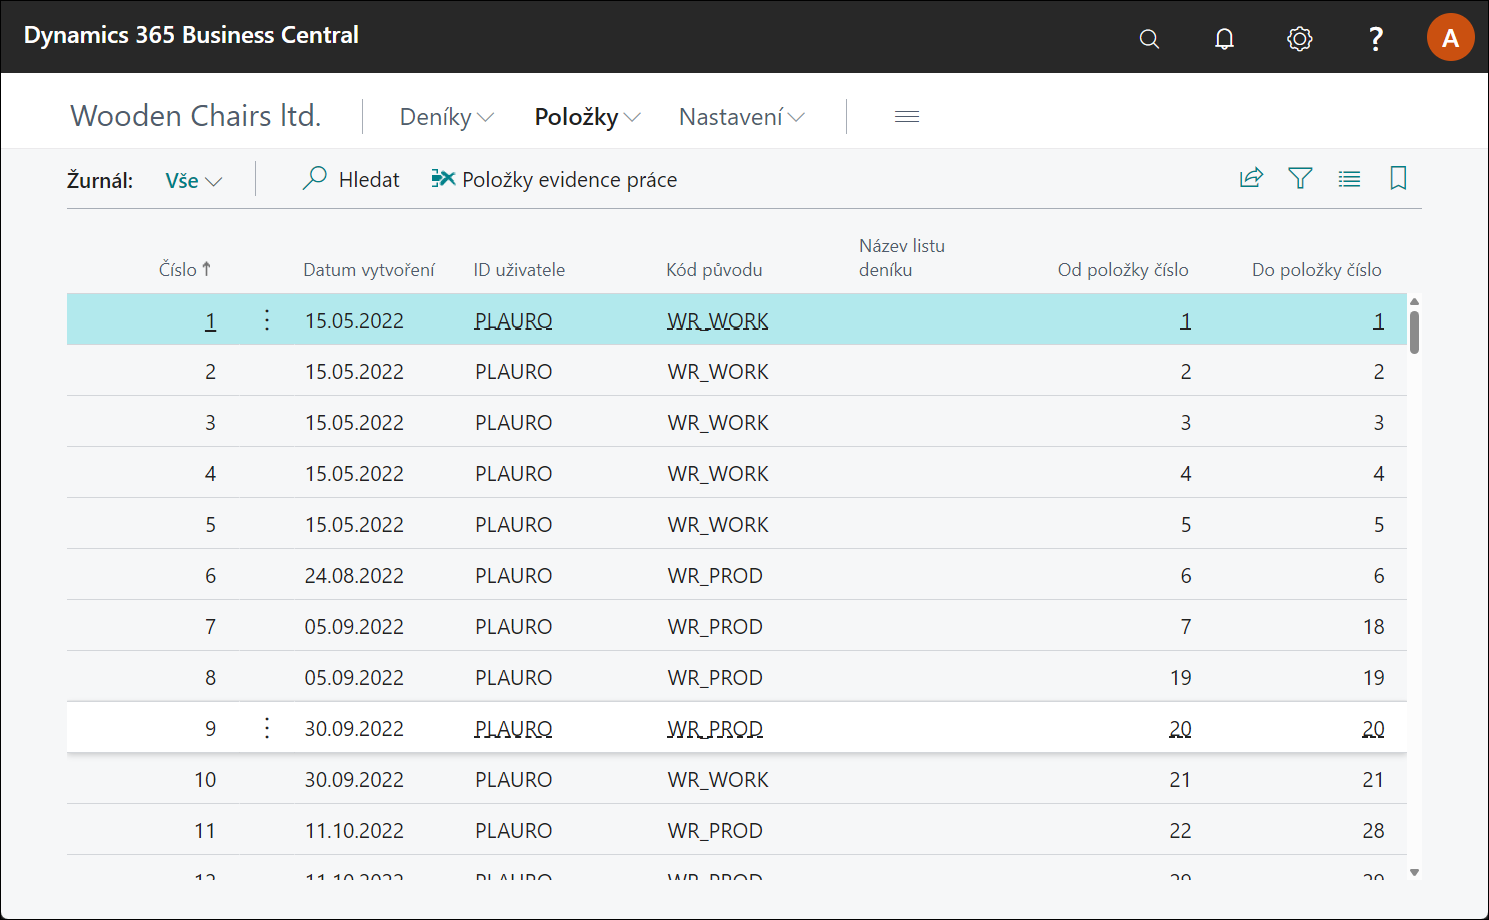Expand the Nastavení menu
The height and width of the screenshot is (920, 1489).
pyautogui.click(x=741, y=117)
